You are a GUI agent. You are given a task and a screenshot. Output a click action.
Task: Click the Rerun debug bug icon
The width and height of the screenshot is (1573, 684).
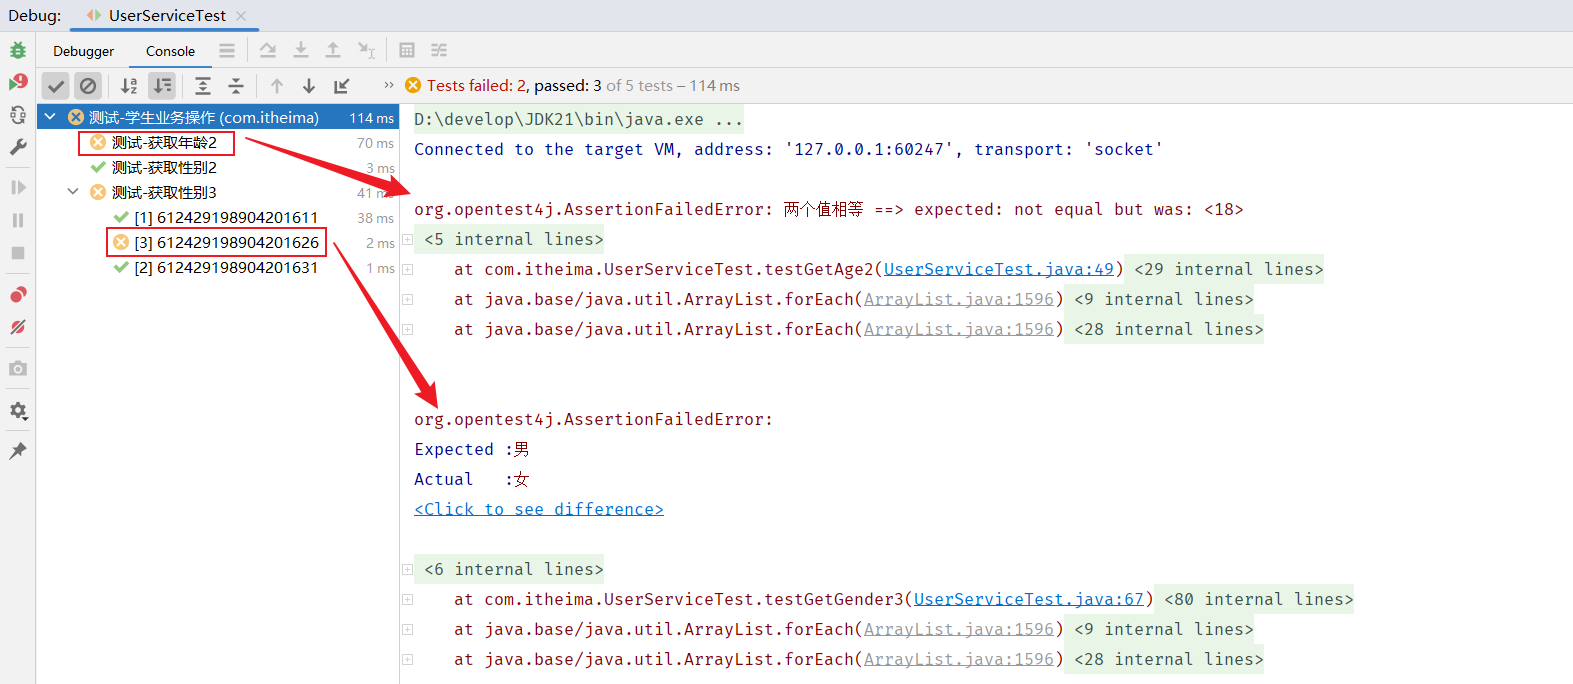(x=18, y=50)
